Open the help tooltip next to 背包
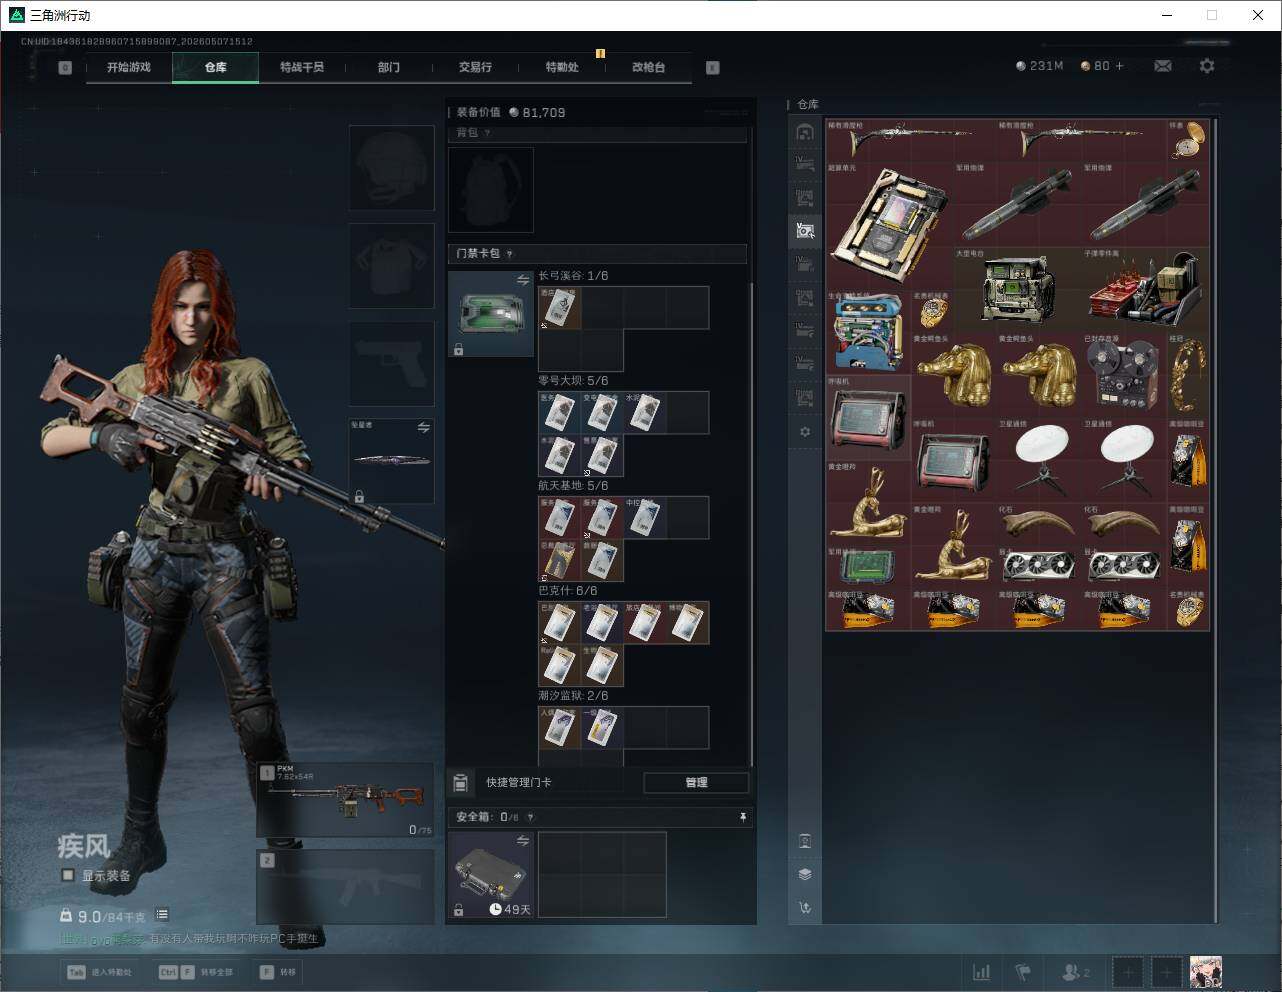The height and width of the screenshot is (992, 1282). [x=488, y=133]
